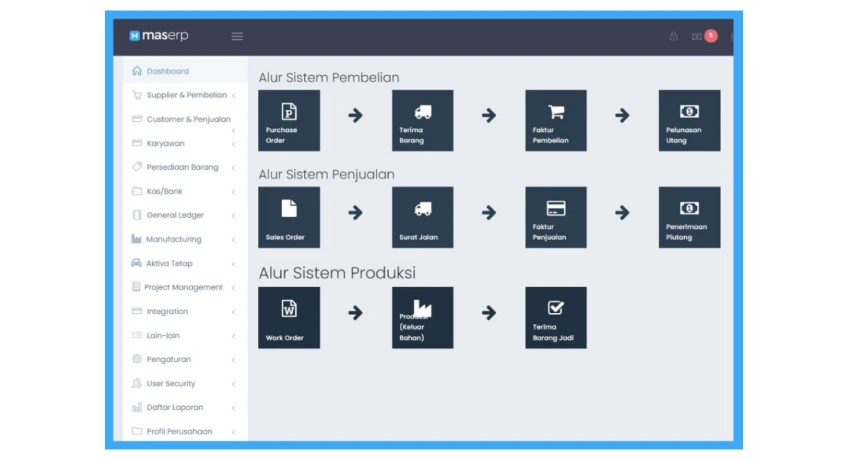Select Dashboard in sidebar
The image size is (847, 460).
[185, 71]
